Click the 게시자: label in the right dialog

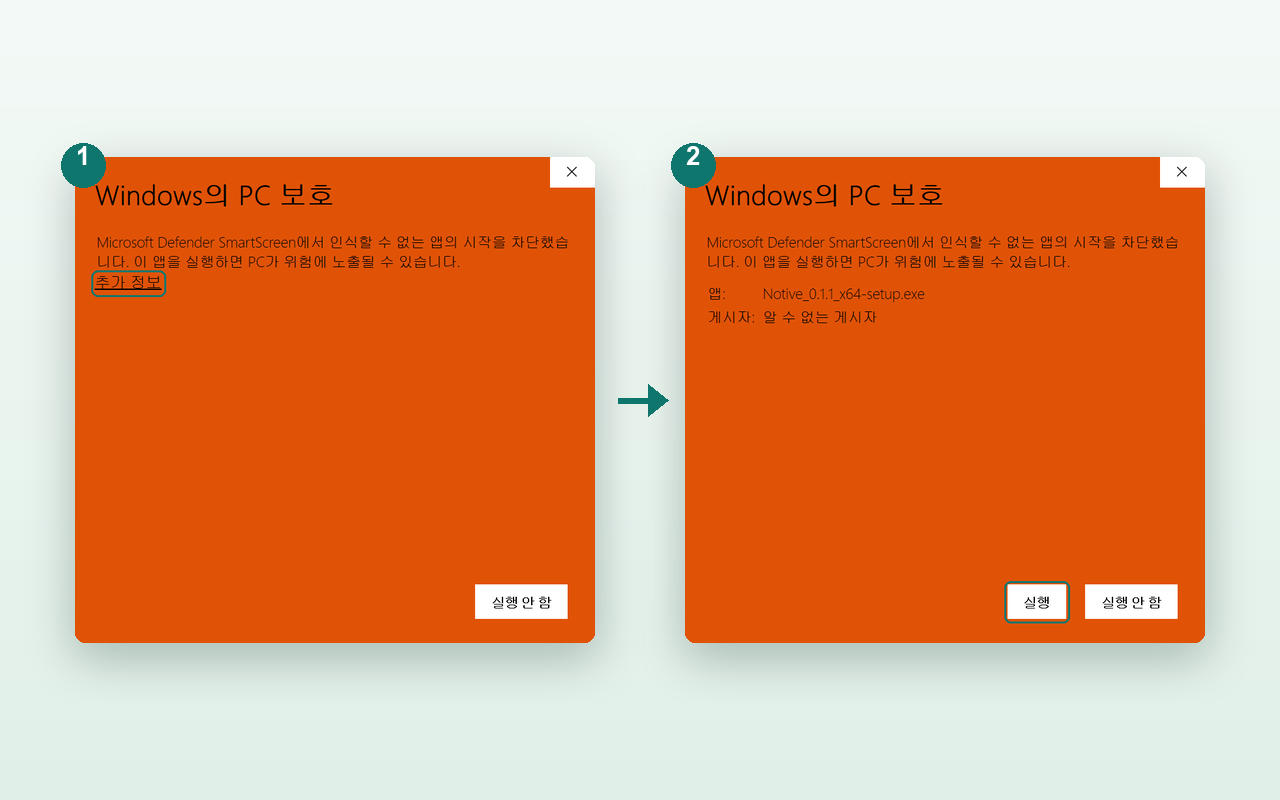point(731,317)
